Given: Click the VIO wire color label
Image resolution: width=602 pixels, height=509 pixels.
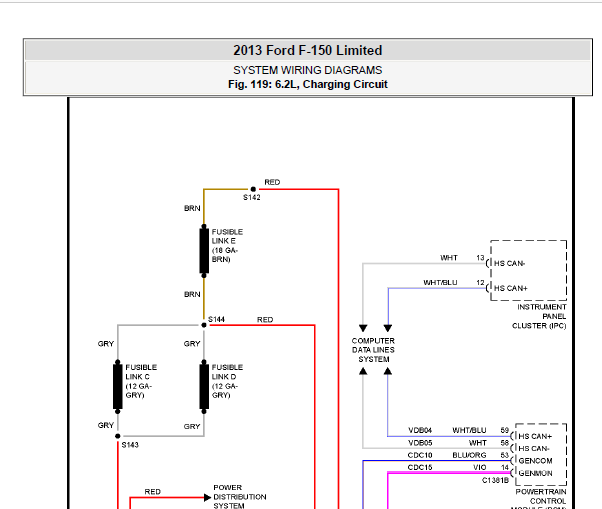Looking at the screenshot, I should coord(480,468).
